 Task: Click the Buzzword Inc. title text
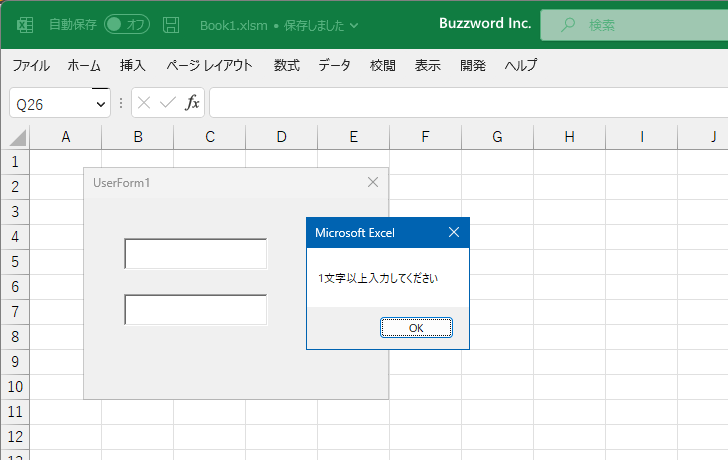[x=485, y=23]
